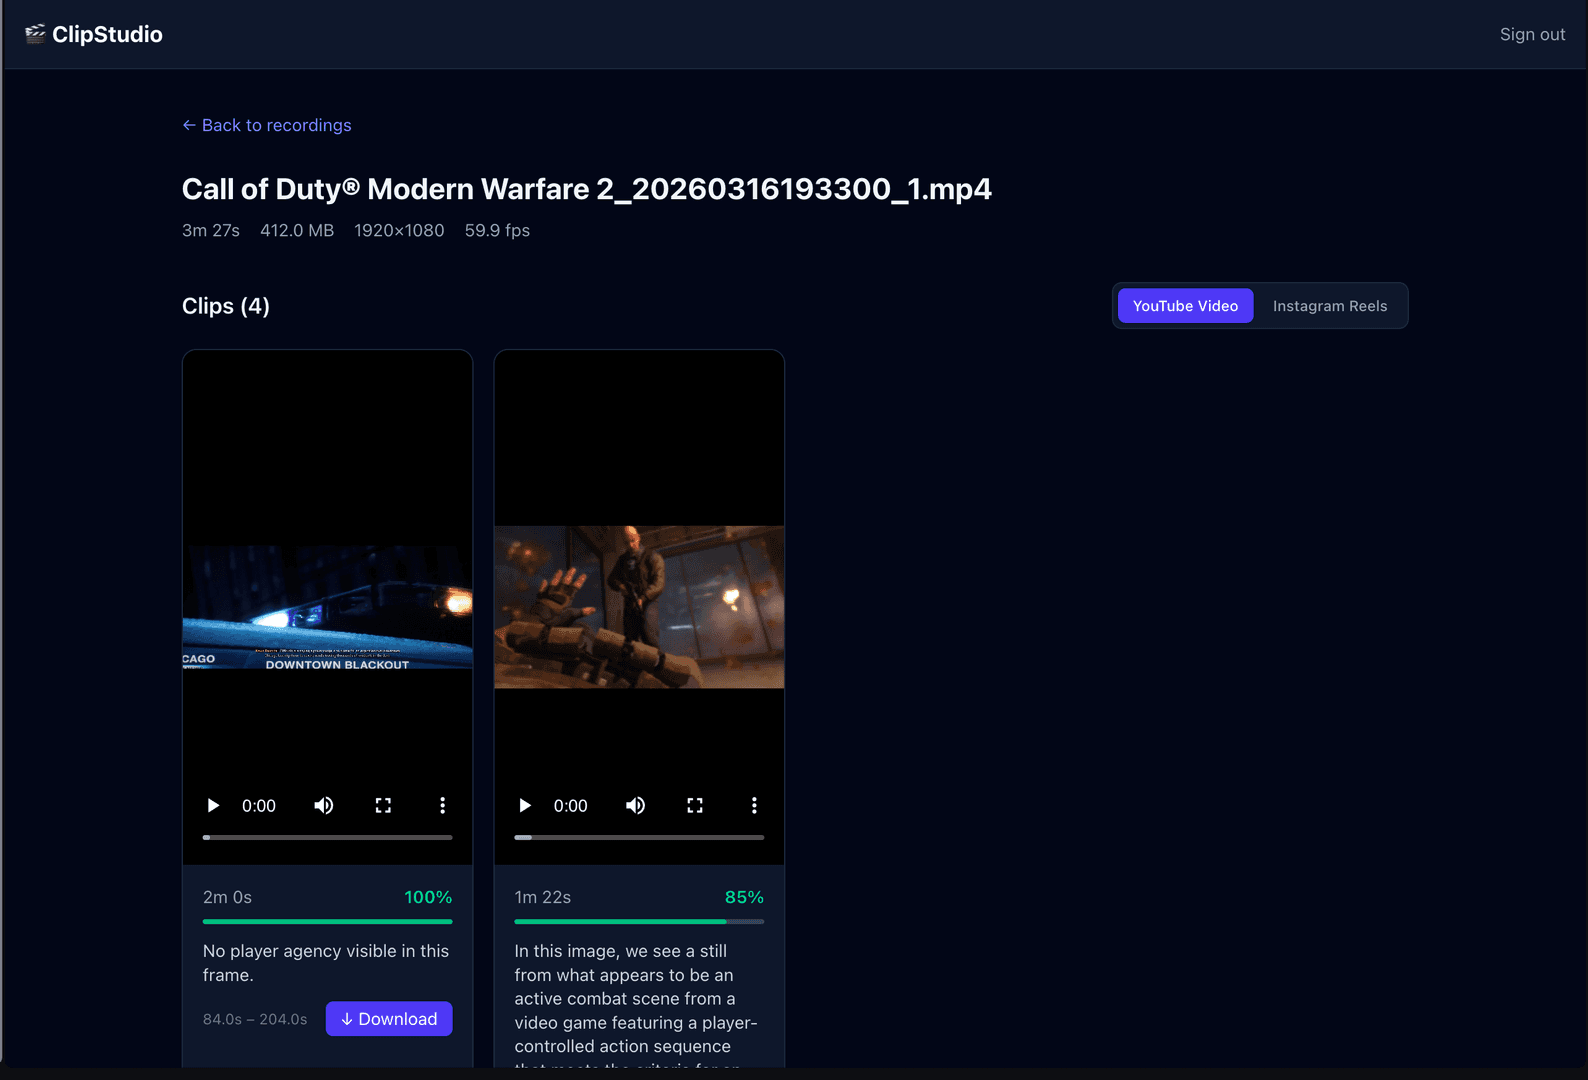Switch to Instagram Reels format
Screen dimensions: 1588x1080
pyautogui.click(x=1329, y=306)
